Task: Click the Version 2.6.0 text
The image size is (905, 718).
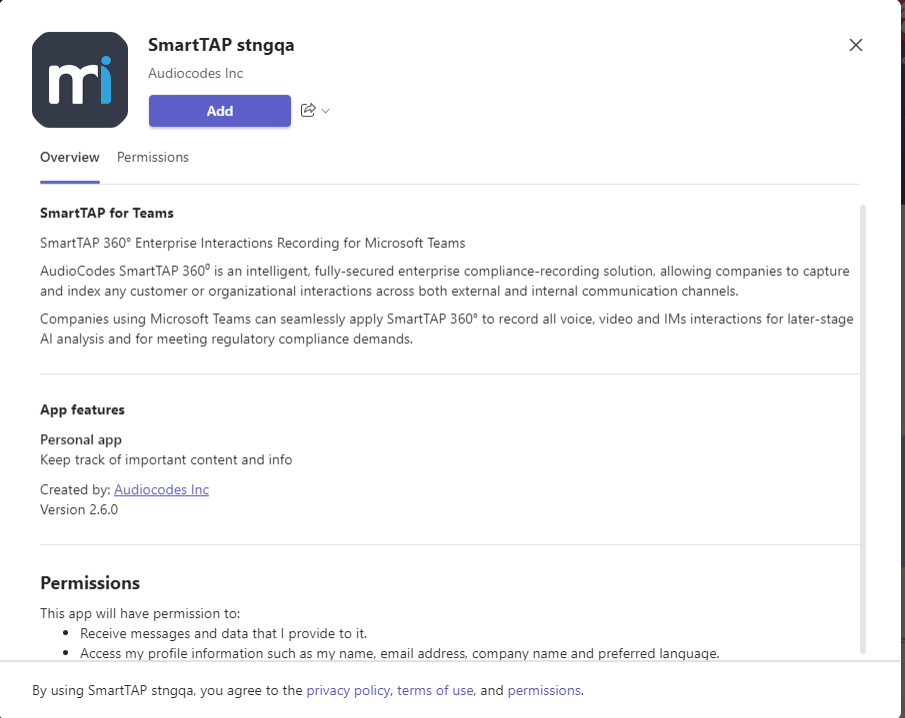Action: 79,510
